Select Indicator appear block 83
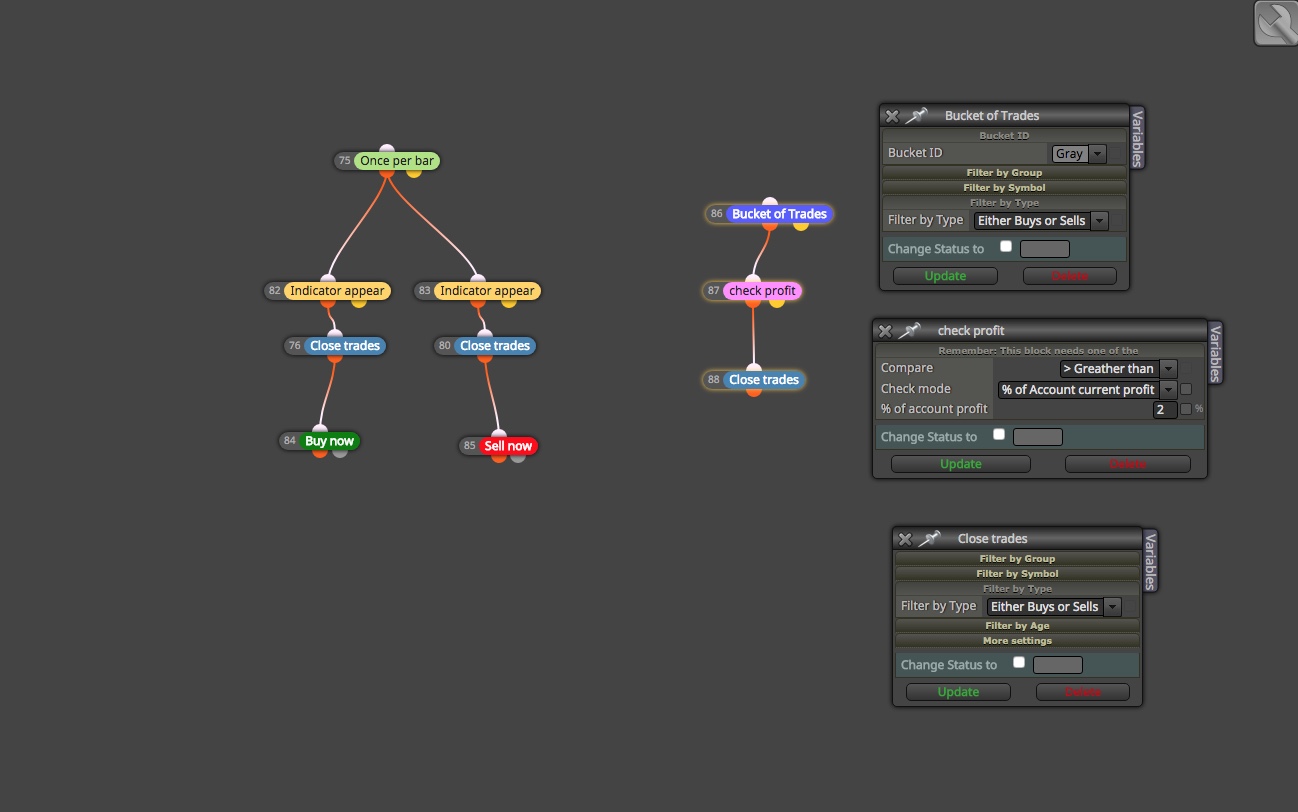The width and height of the screenshot is (1298, 812). (x=487, y=291)
